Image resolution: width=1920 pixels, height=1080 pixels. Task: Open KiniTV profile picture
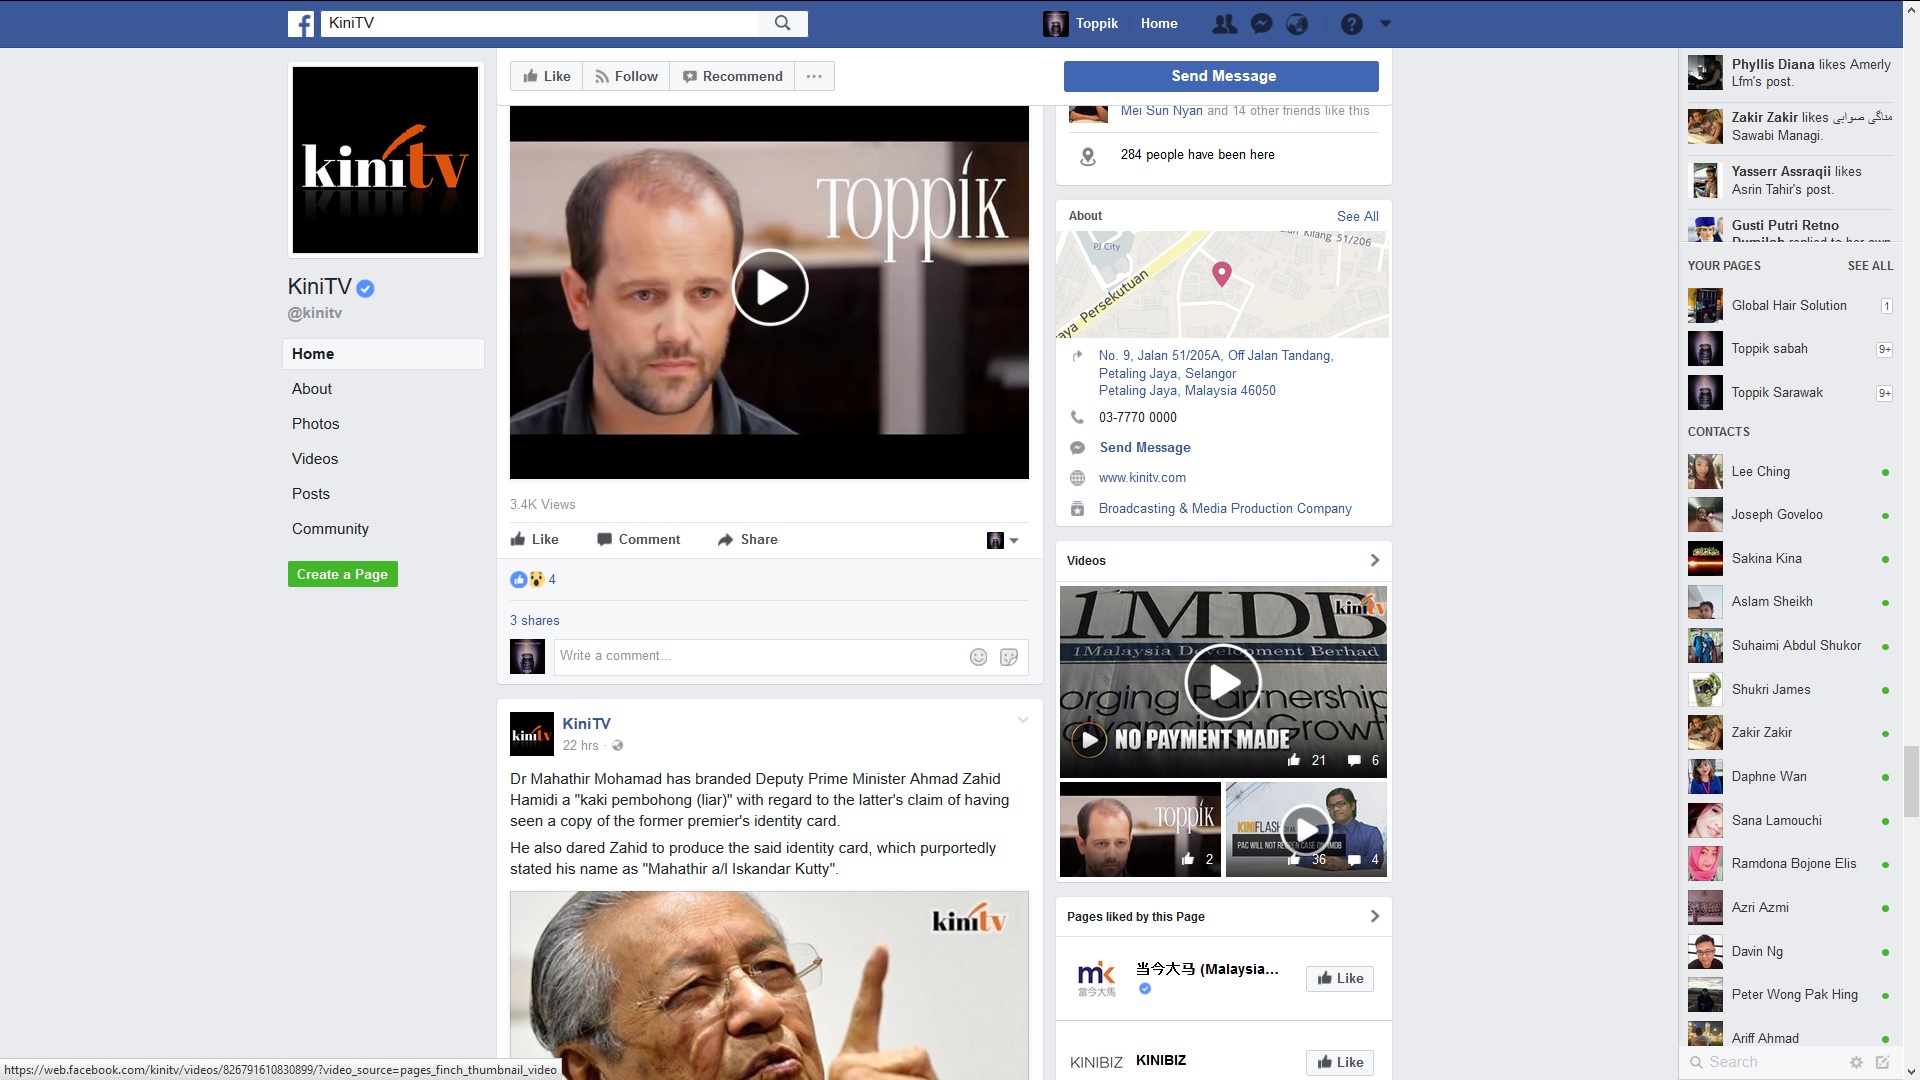(385, 160)
